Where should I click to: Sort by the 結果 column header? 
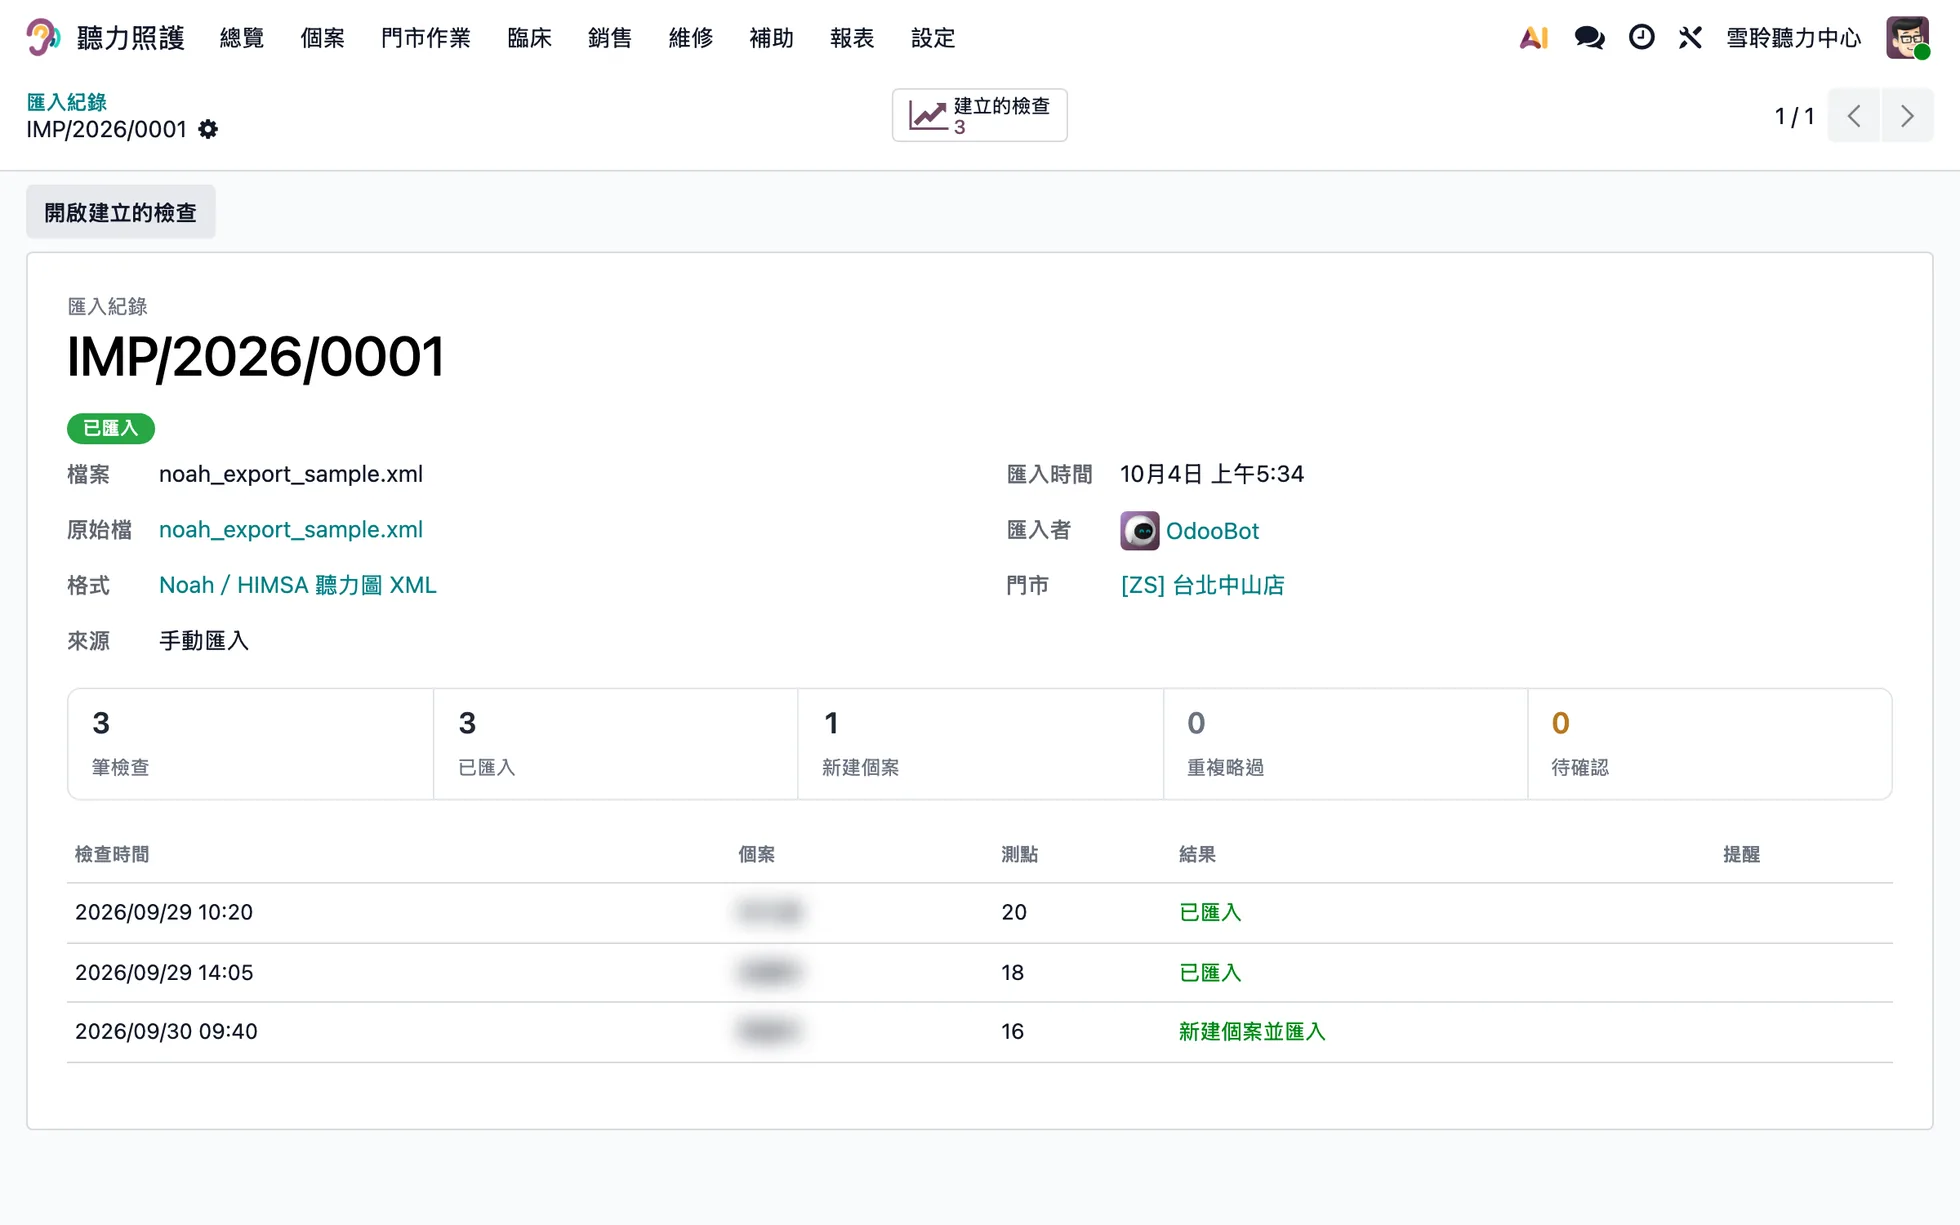(x=1197, y=854)
